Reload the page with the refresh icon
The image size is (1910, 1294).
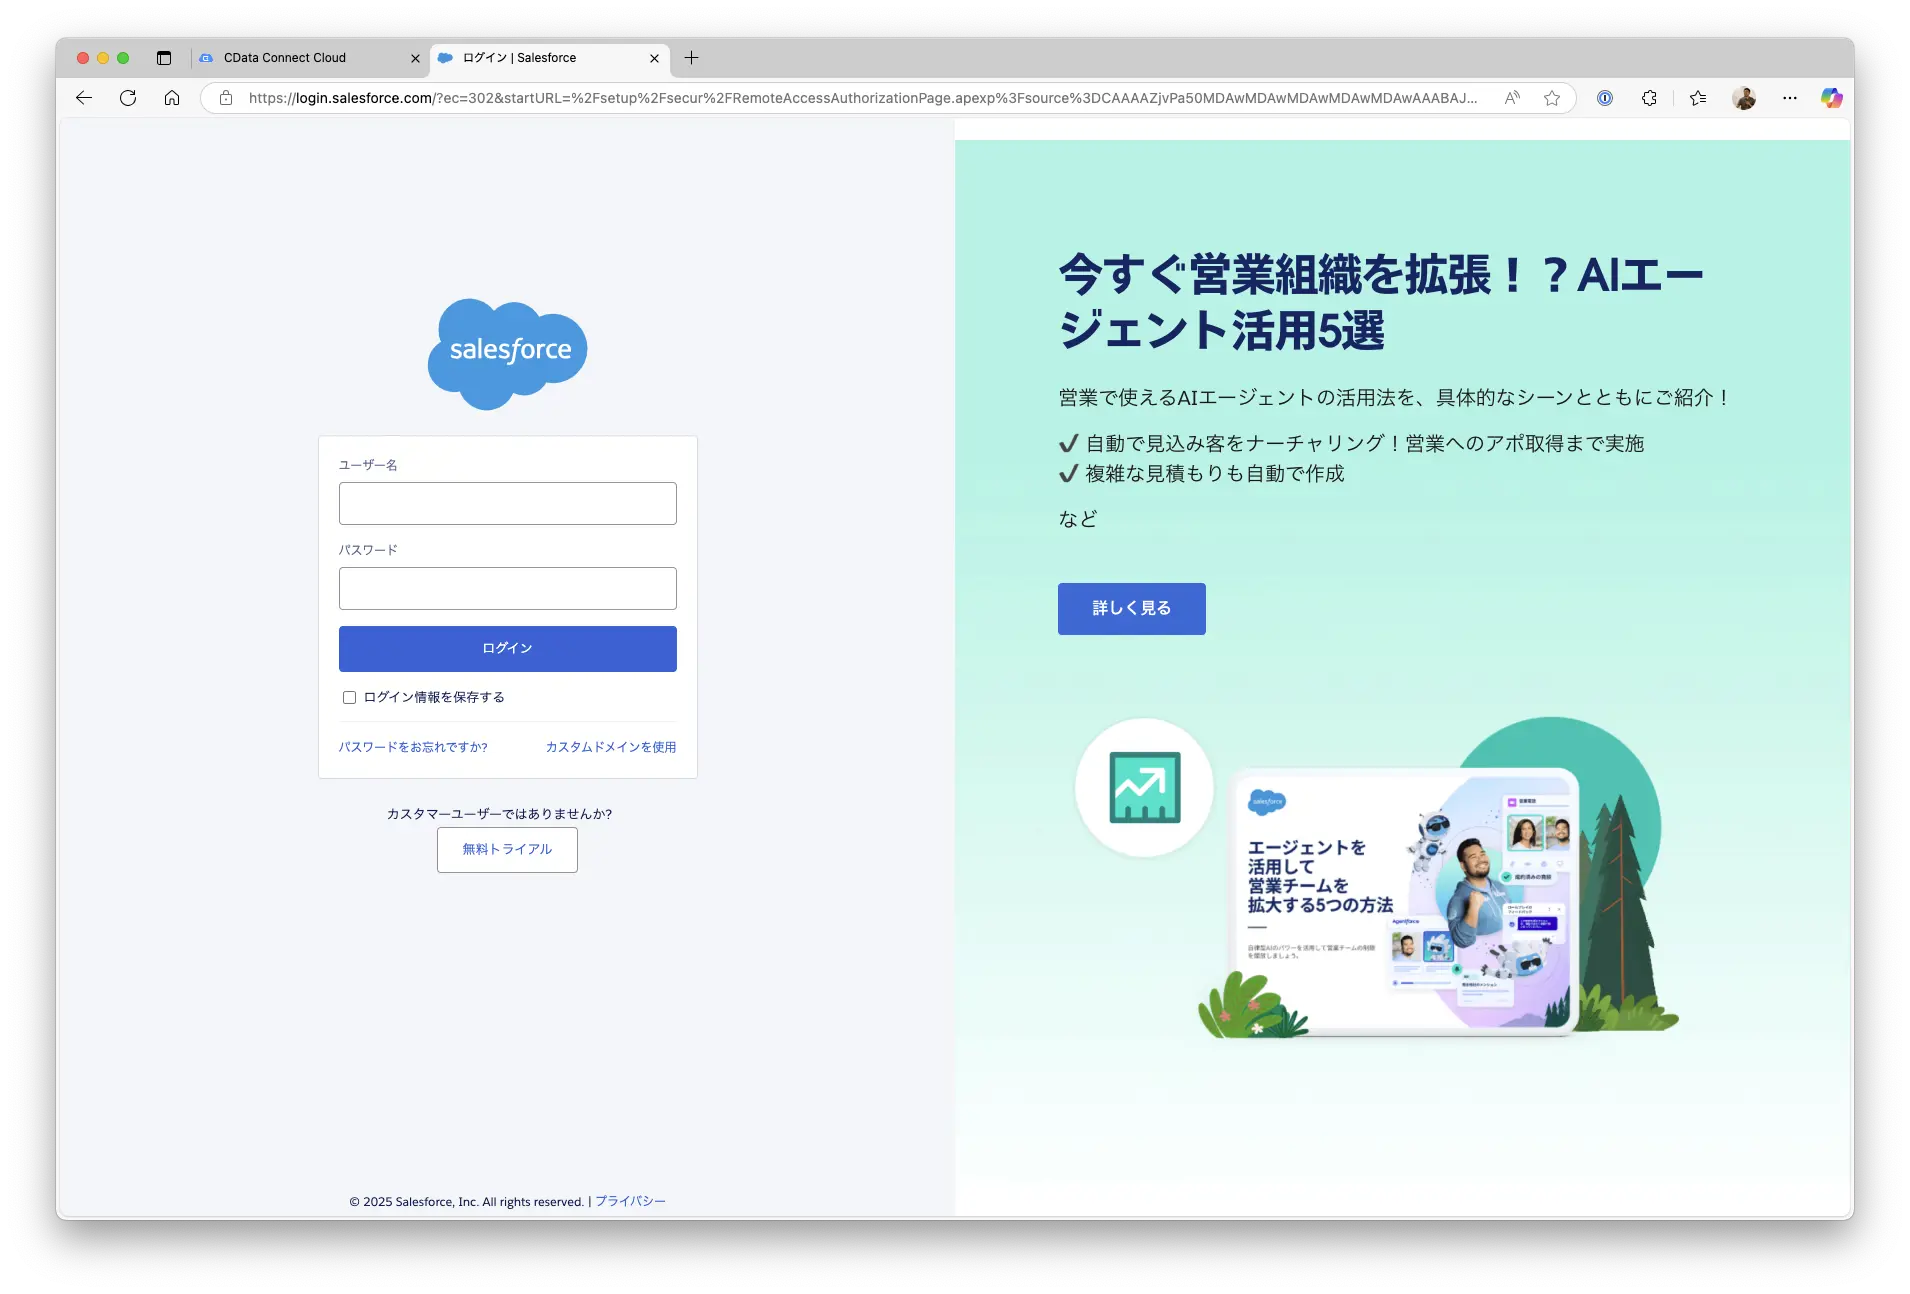click(128, 98)
